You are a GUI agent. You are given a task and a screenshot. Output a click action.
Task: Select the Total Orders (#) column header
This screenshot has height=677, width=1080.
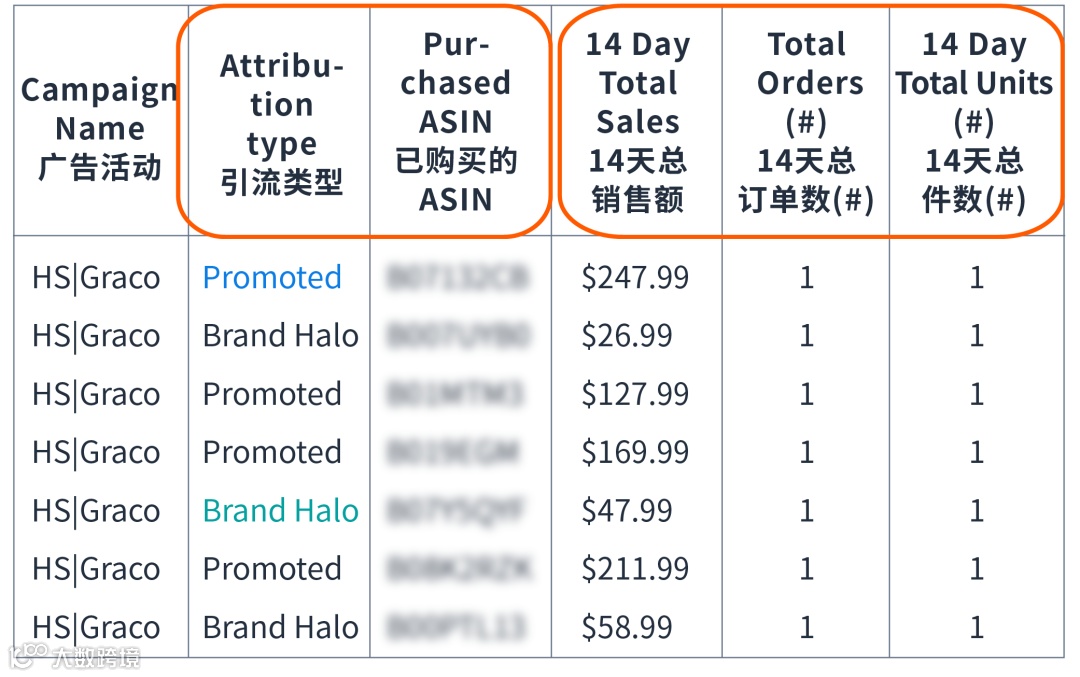[x=807, y=122]
